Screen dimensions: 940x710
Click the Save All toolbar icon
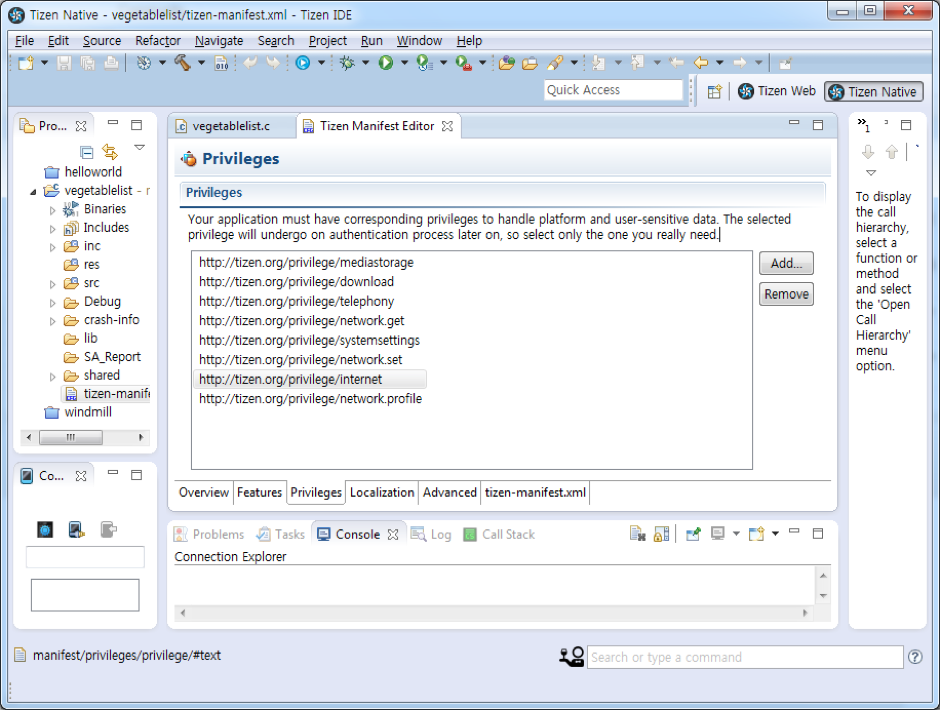coord(88,63)
